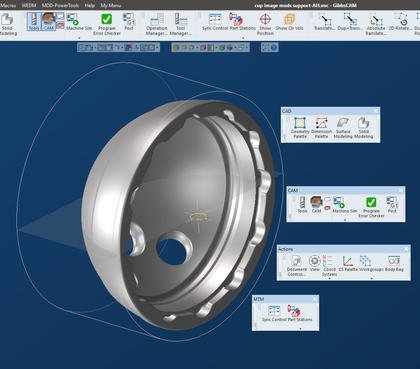Screen dimensions: 420x369
Task: Expand the ribbon group arrow below Part Stations
Action: click(x=243, y=38)
